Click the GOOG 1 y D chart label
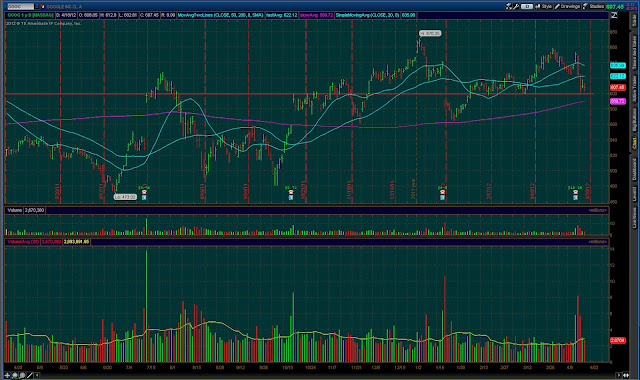This screenshot has height=380, width=640. [30, 15]
